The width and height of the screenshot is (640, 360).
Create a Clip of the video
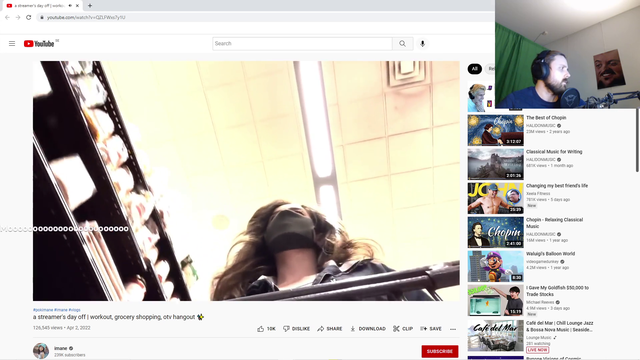(403, 329)
